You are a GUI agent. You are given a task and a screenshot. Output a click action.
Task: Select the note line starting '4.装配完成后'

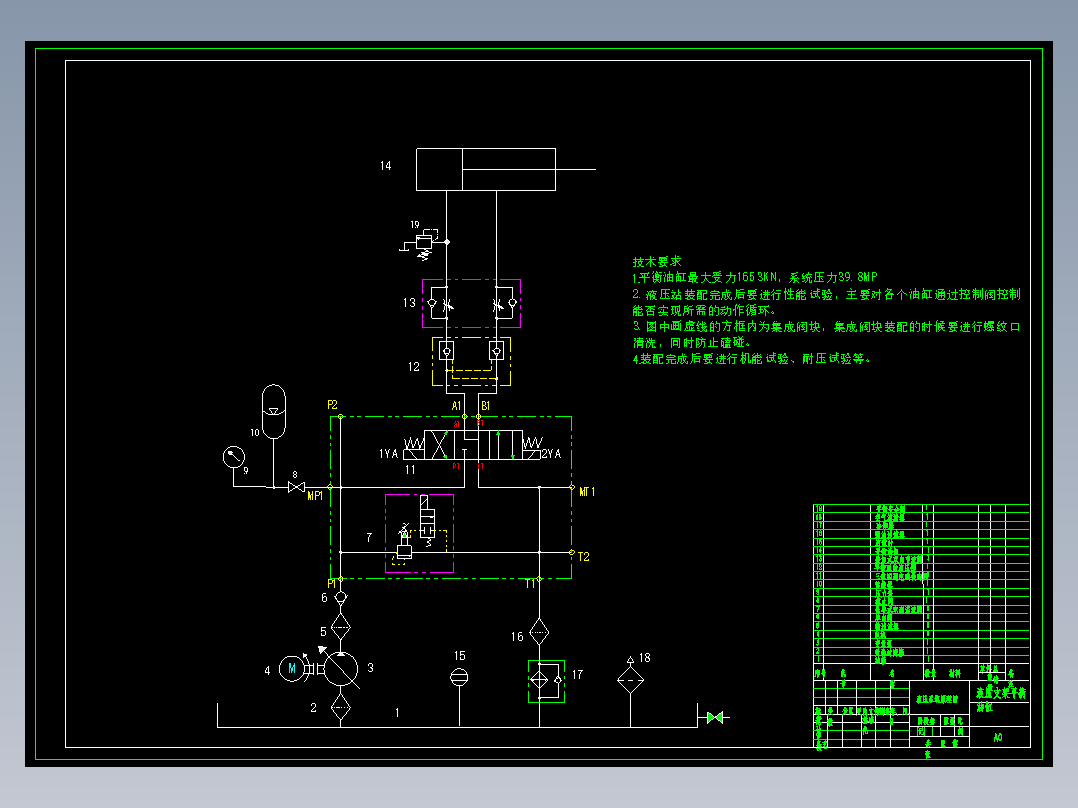coord(752,359)
